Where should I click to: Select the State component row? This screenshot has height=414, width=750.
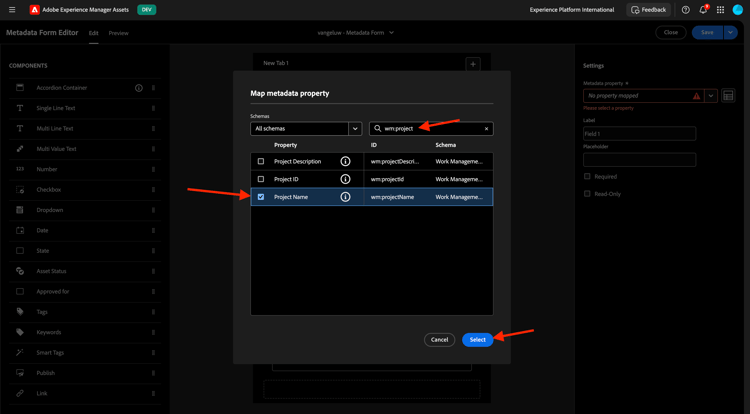click(85, 251)
